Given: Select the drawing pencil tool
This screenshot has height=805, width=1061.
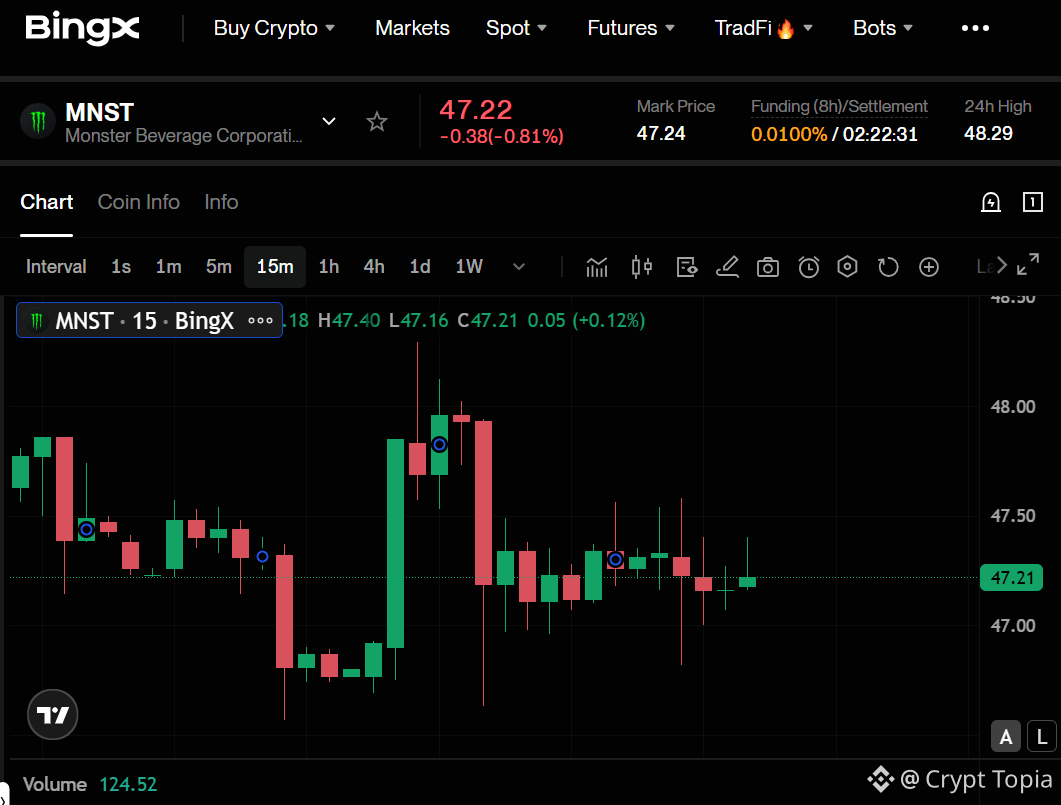Looking at the screenshot, I should coord(727,267).
